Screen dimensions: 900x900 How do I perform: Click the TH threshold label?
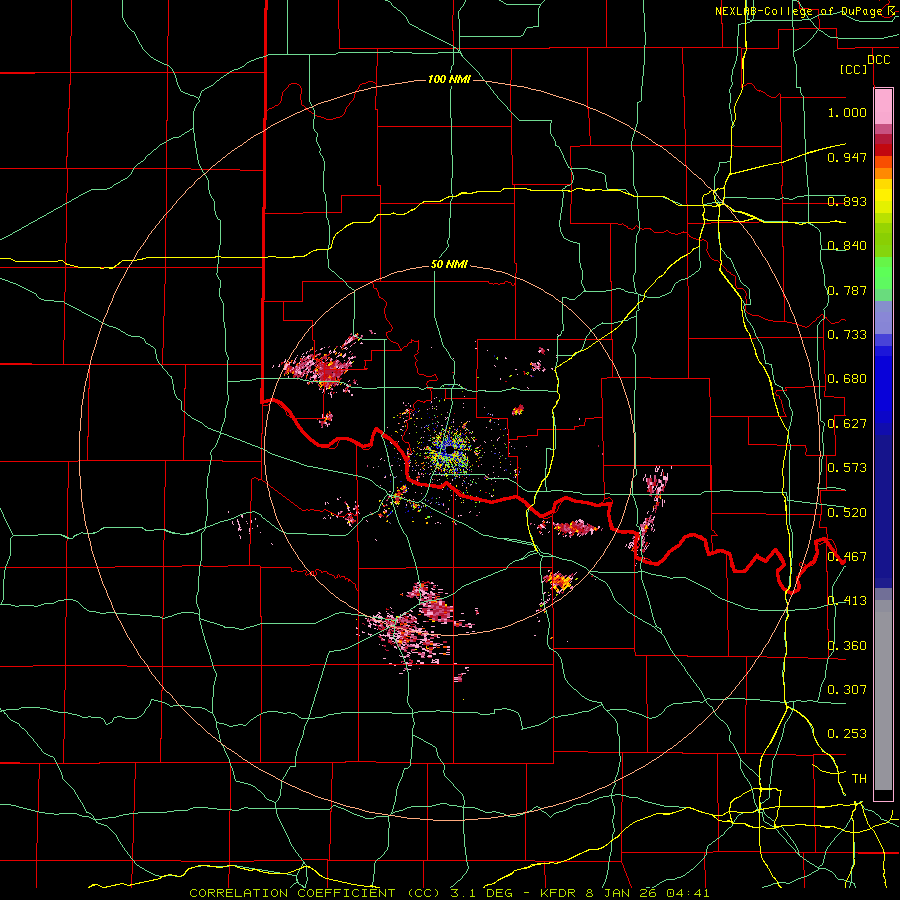tap(859, 779)
